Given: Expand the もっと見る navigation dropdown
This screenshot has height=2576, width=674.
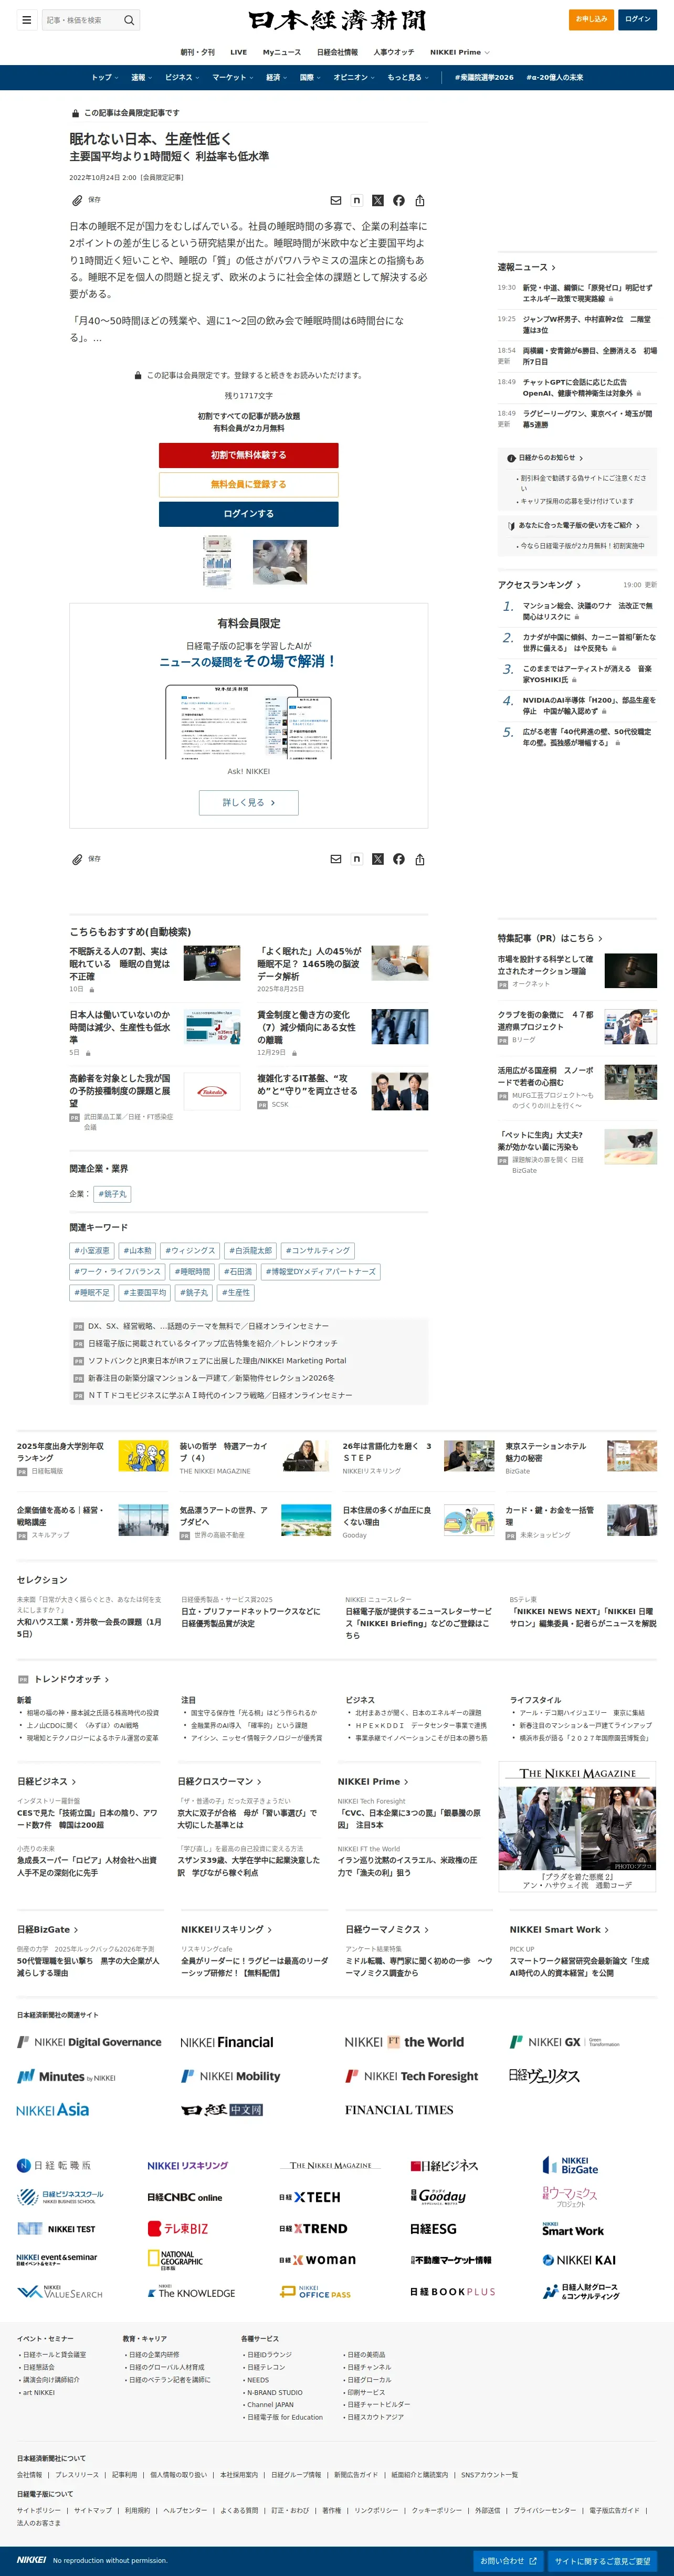Looking at the screenshot, I should pos(408,77).
